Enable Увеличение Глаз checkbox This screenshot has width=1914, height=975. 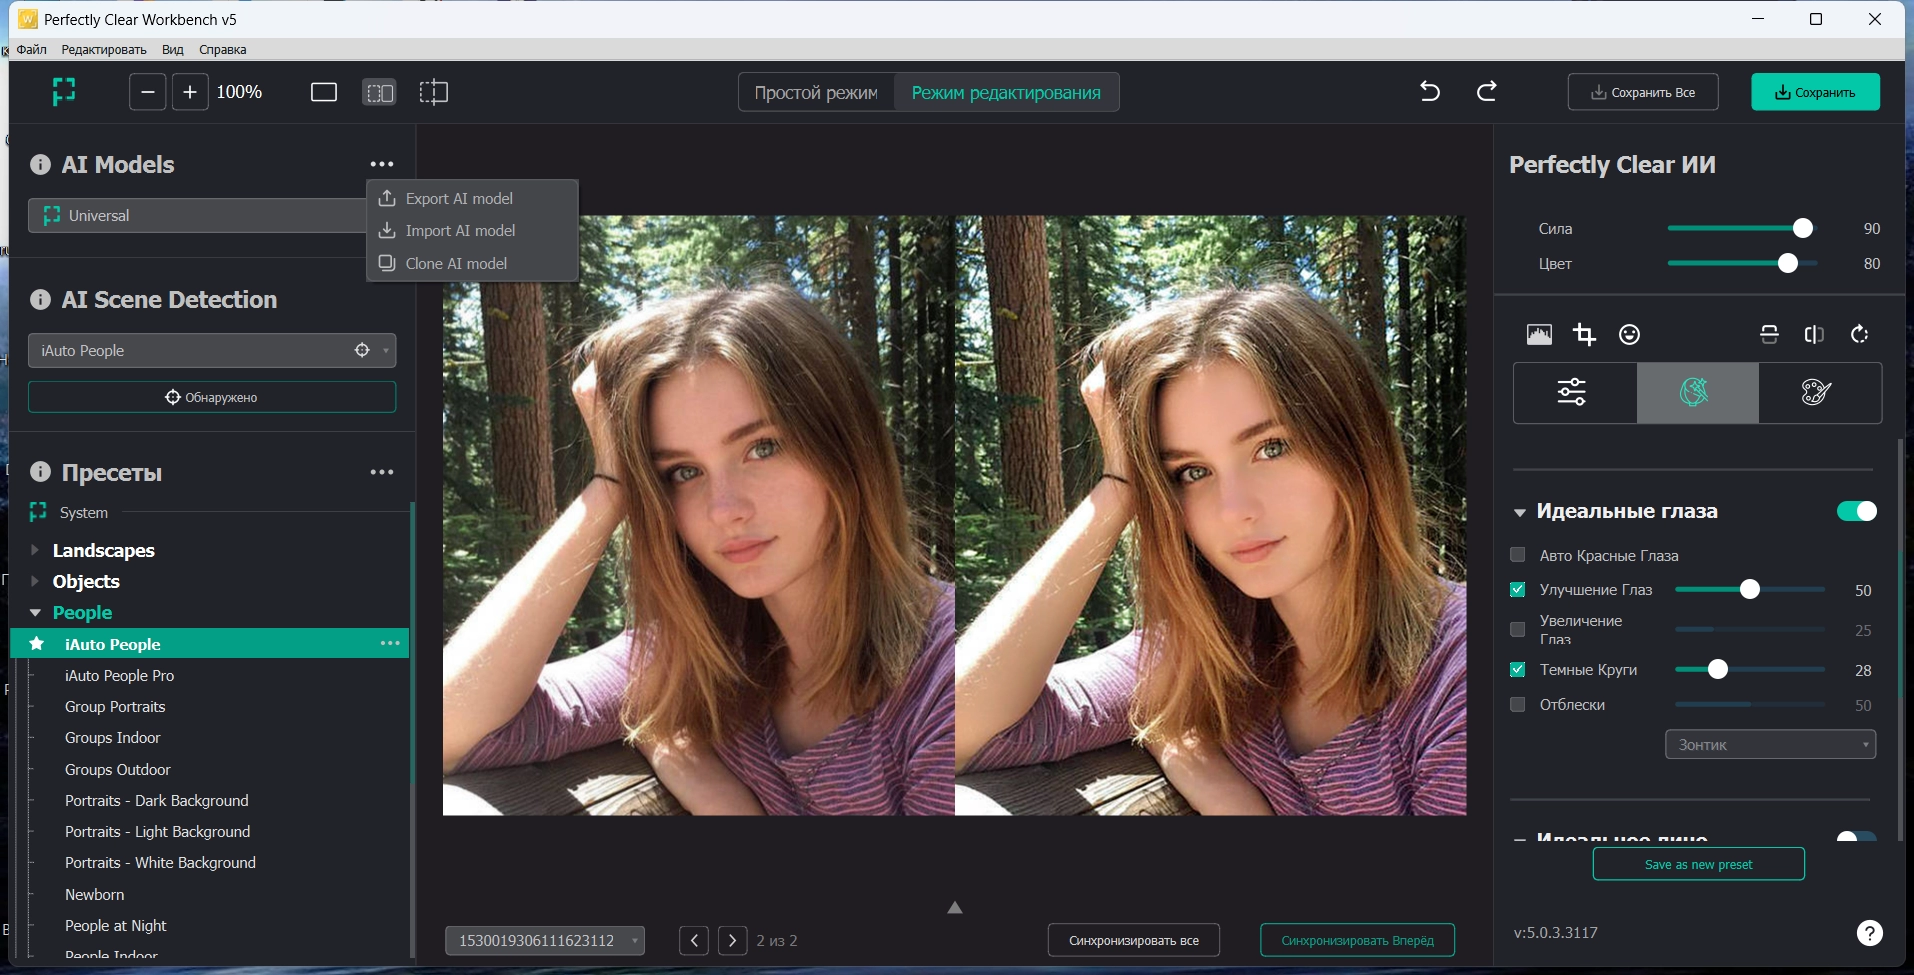[1517, 630]
